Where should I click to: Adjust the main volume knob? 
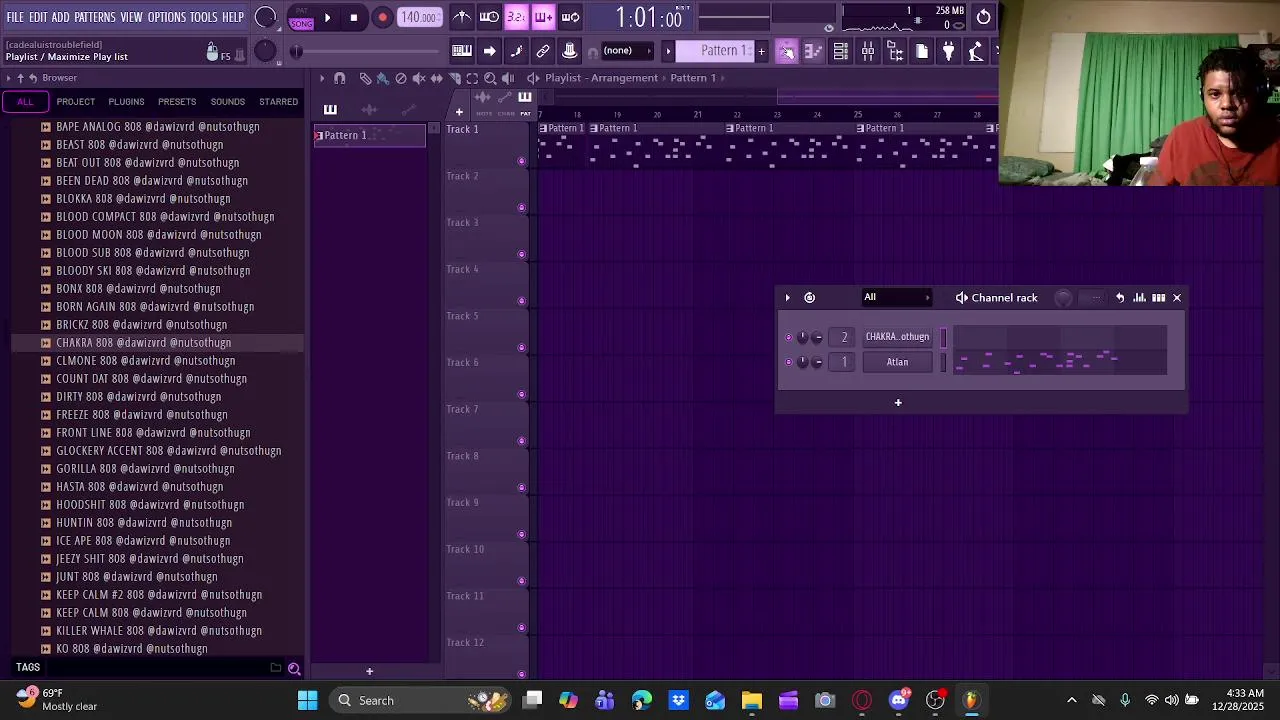[265, 17]
